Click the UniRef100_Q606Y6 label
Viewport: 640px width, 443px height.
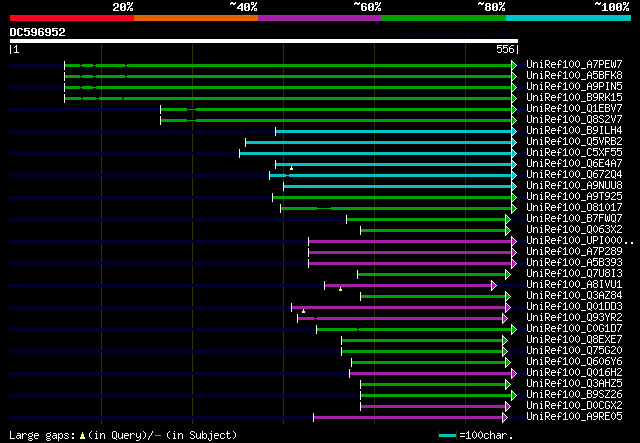[574, 362]
